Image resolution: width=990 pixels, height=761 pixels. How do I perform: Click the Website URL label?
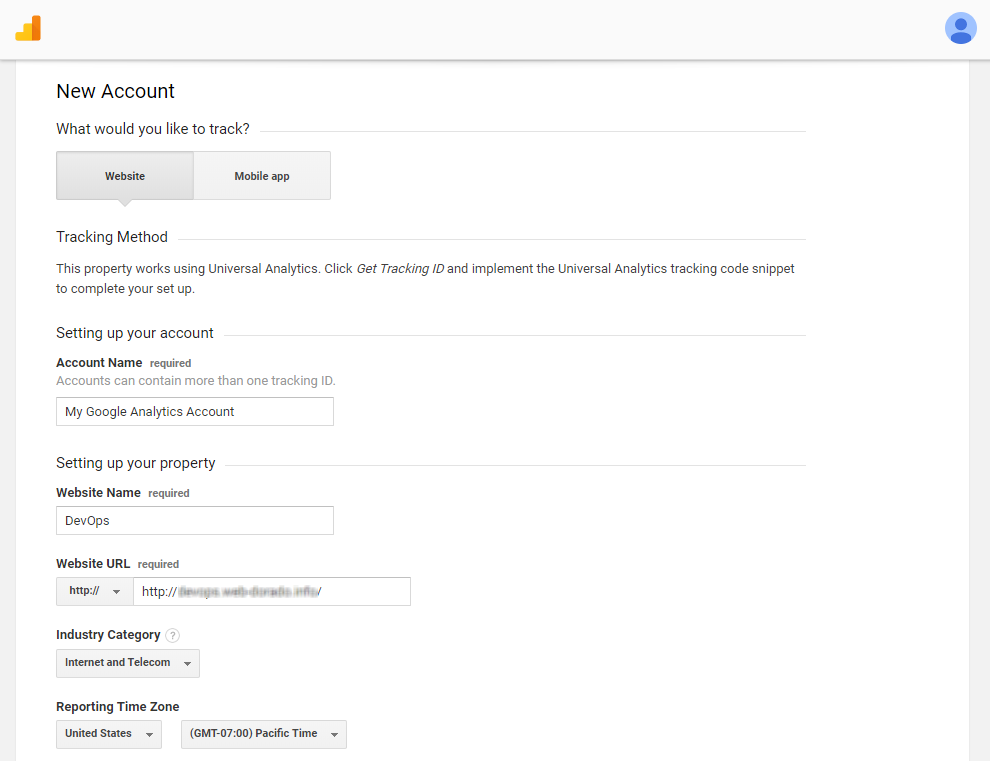tap(93, 563)
